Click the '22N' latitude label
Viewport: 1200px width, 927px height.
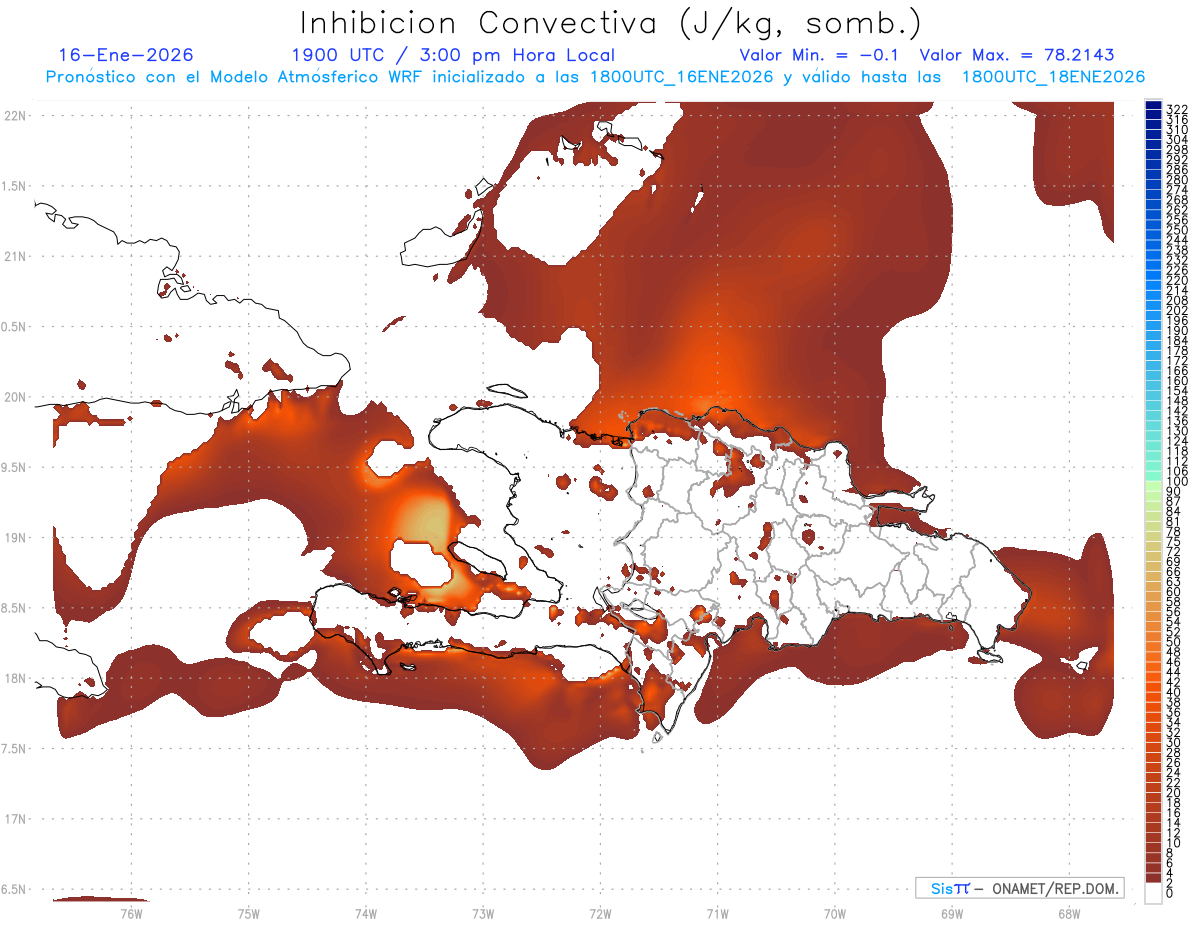point(15,115)
